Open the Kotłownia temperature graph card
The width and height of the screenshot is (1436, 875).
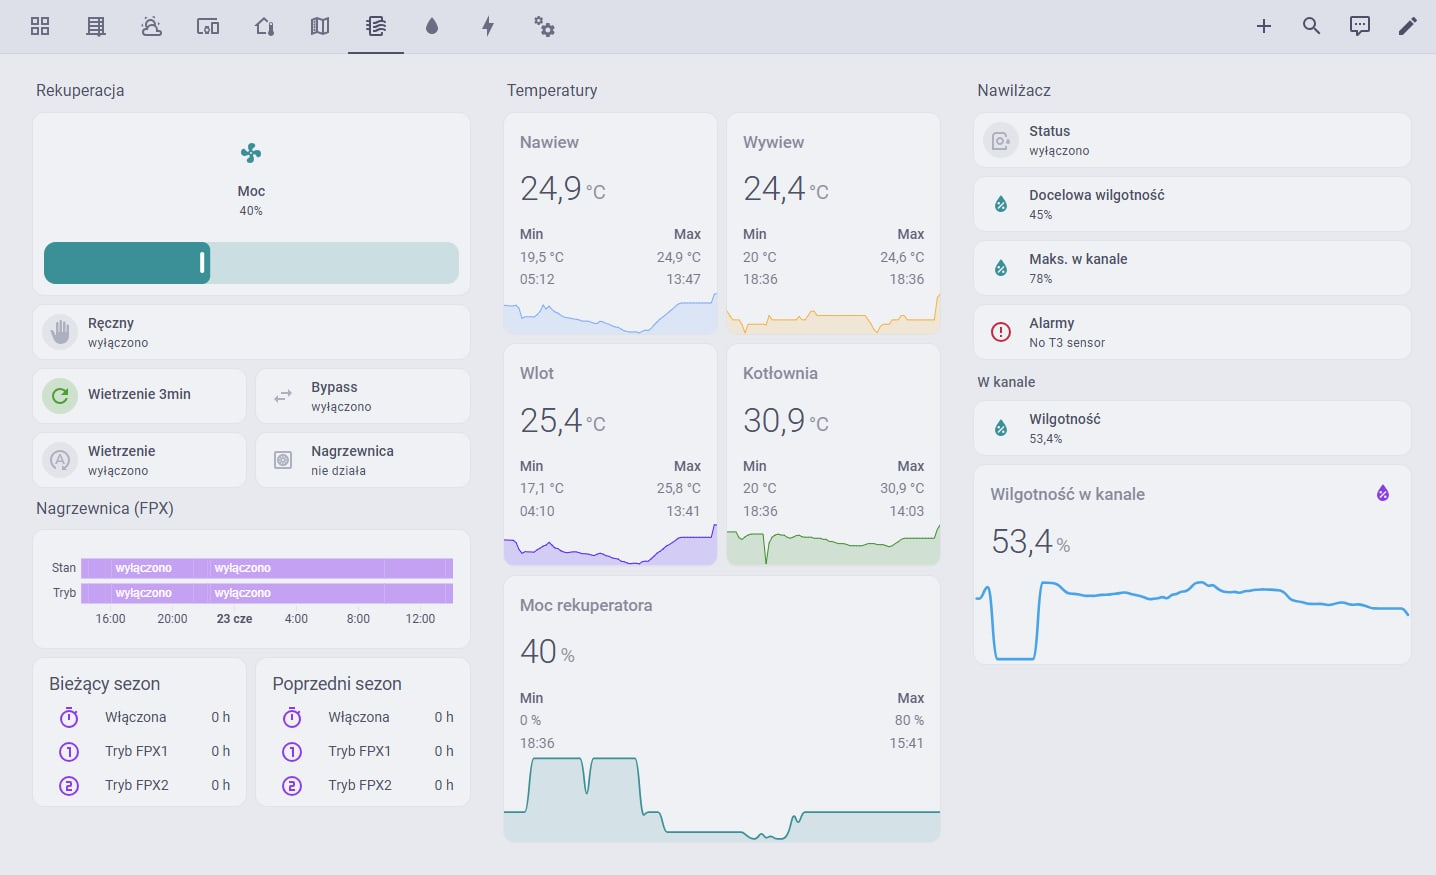[833, 455]
